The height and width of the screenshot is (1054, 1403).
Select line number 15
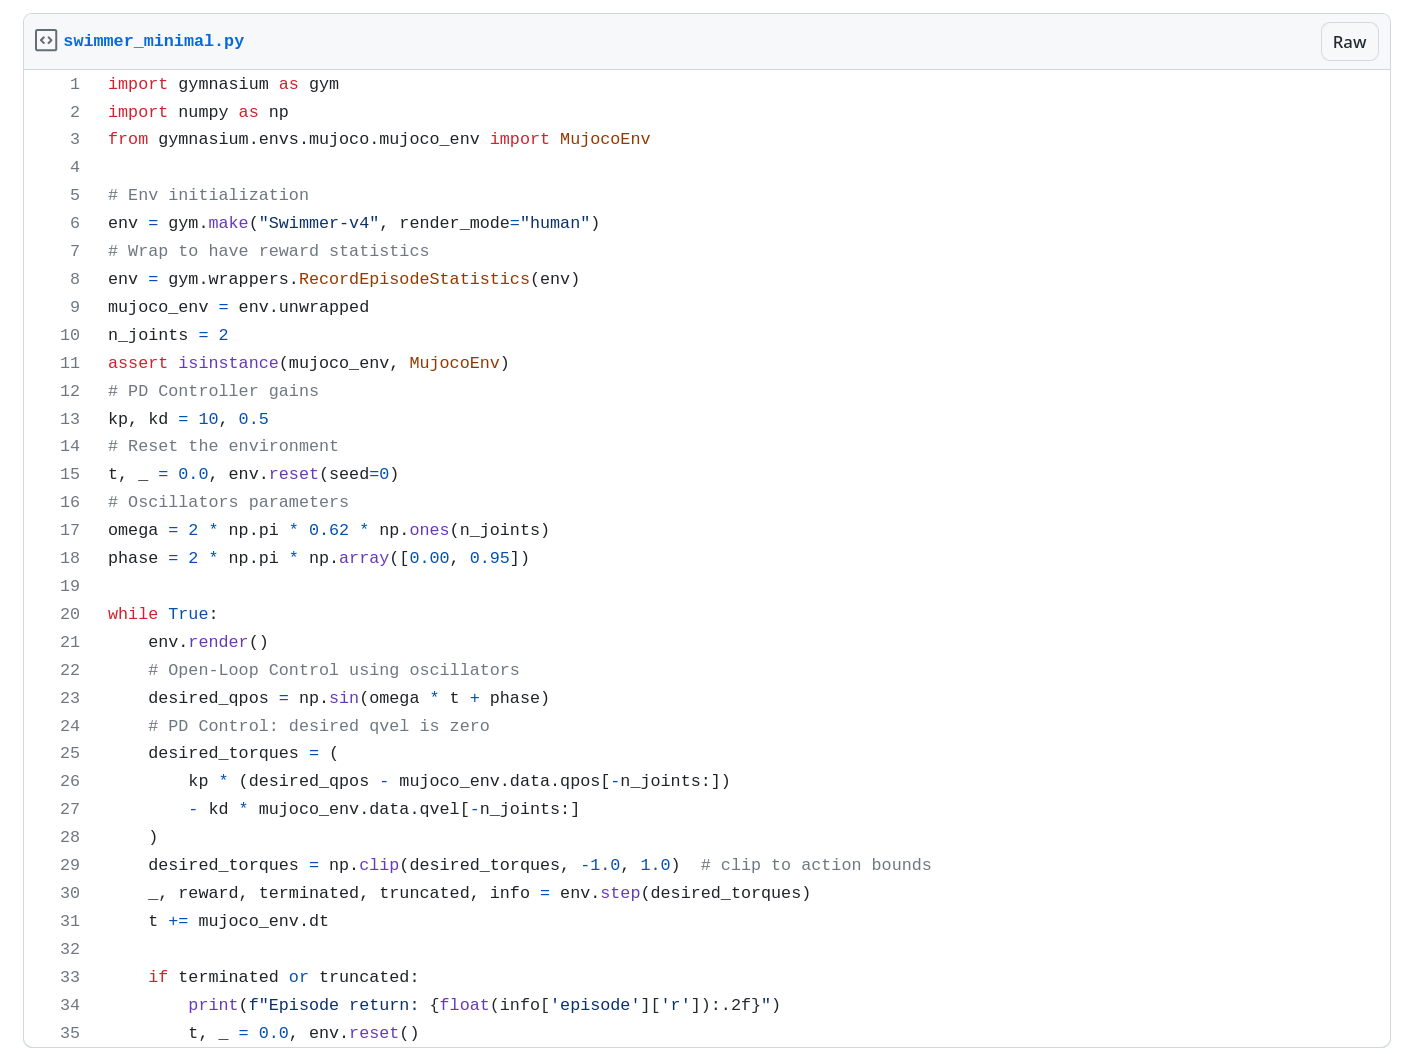(70, 474)
